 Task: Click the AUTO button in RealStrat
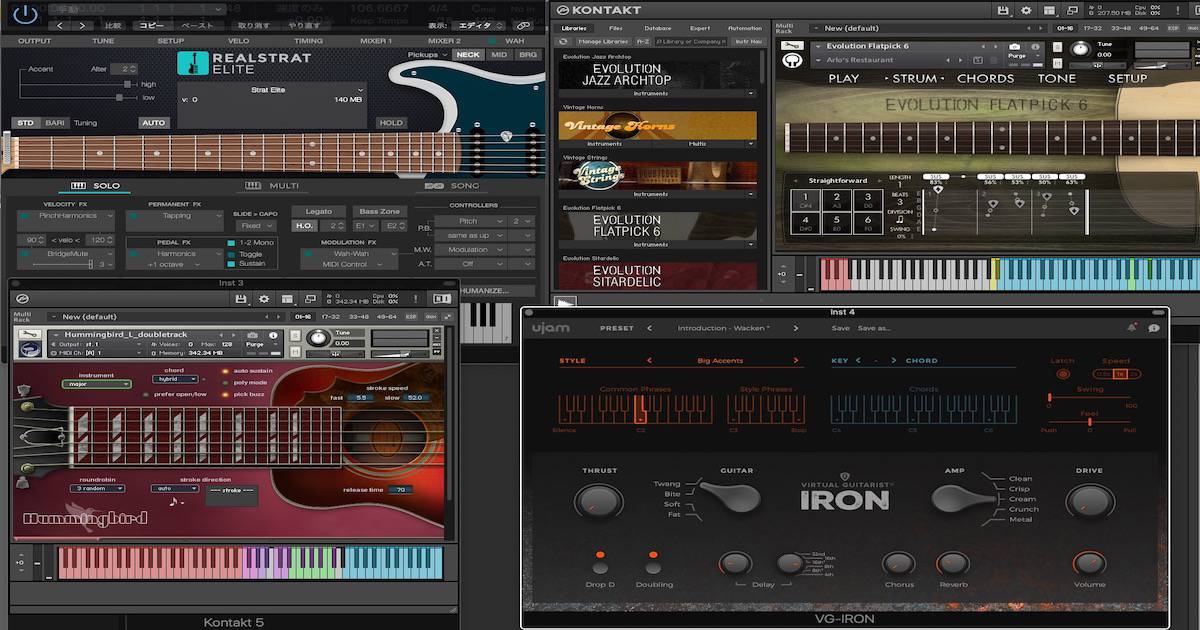tap(154, 123)
